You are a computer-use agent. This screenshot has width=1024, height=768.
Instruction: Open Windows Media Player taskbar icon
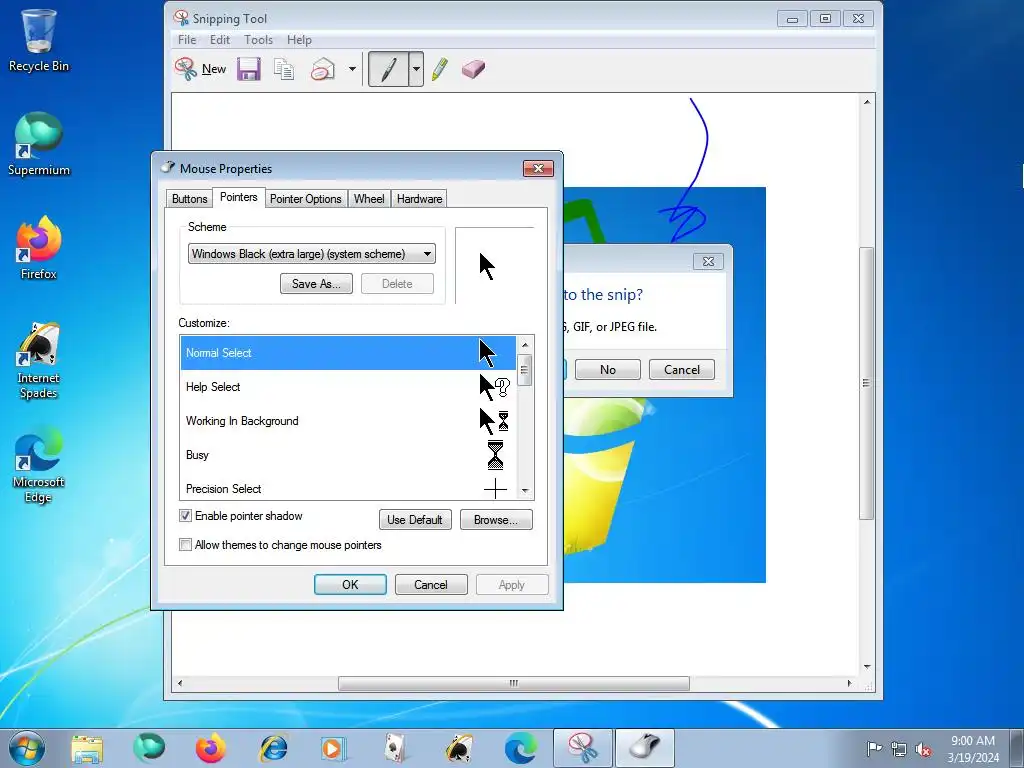click(334, 748)
